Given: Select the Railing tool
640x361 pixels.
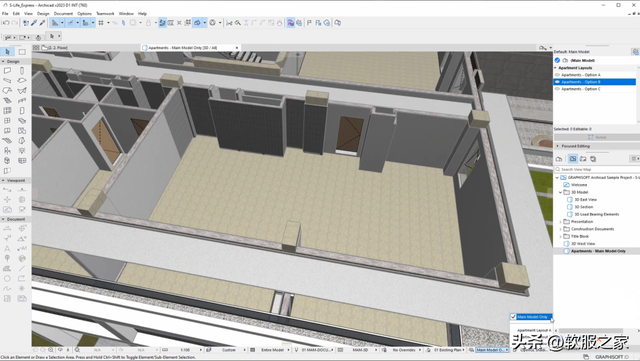Looking at the screenshot, I should [22, 100].
